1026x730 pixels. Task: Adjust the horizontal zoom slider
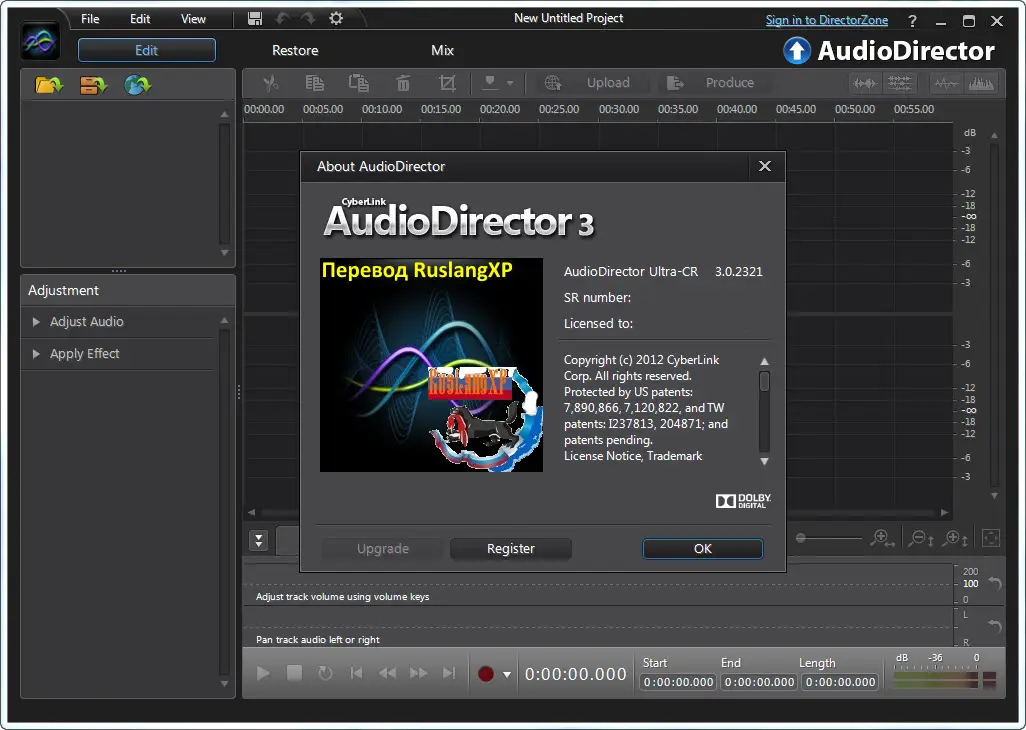tap(828, 538)
